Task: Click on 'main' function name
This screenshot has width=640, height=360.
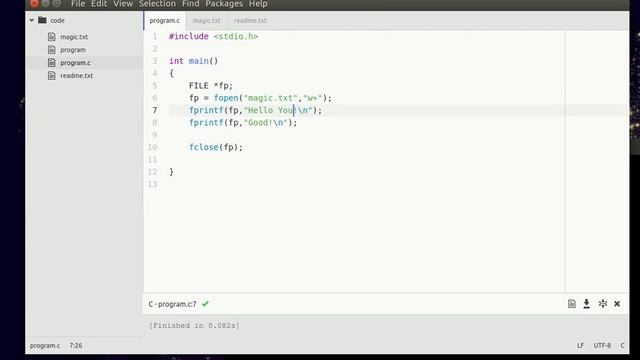Action: click(198, 61)
